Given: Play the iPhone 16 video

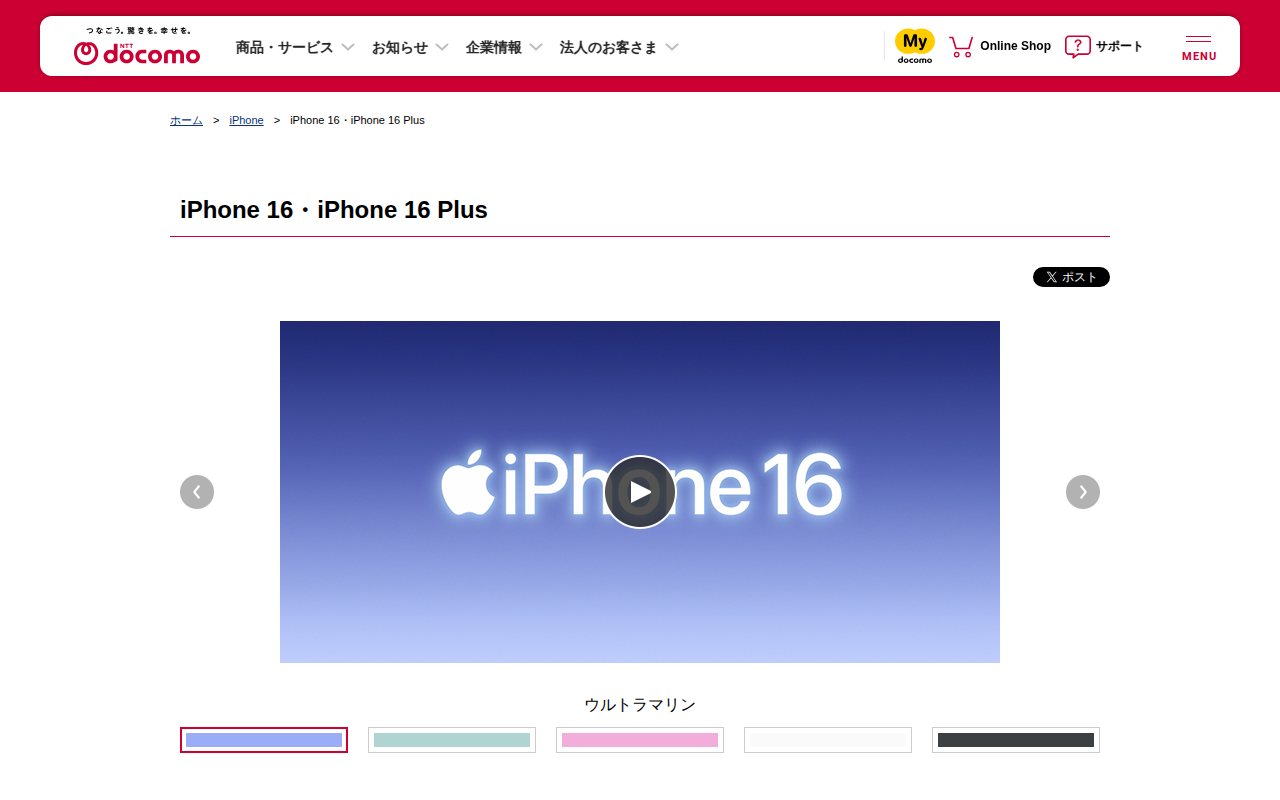Looking at the screenshot, I should coord(640,492).
